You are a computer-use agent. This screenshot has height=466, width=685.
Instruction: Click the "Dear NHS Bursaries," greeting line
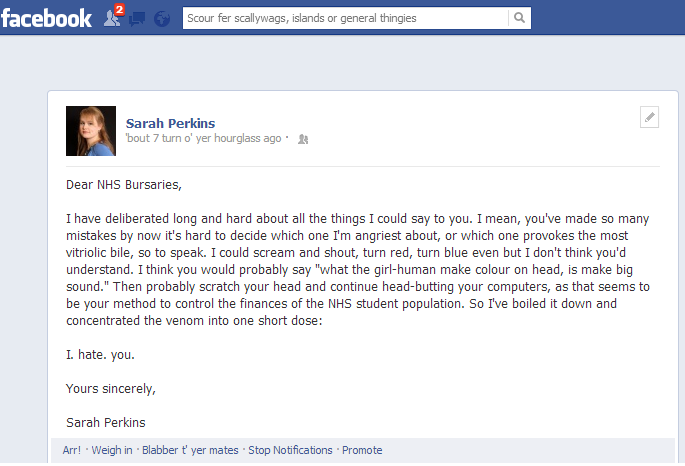(x=124, y=185)
